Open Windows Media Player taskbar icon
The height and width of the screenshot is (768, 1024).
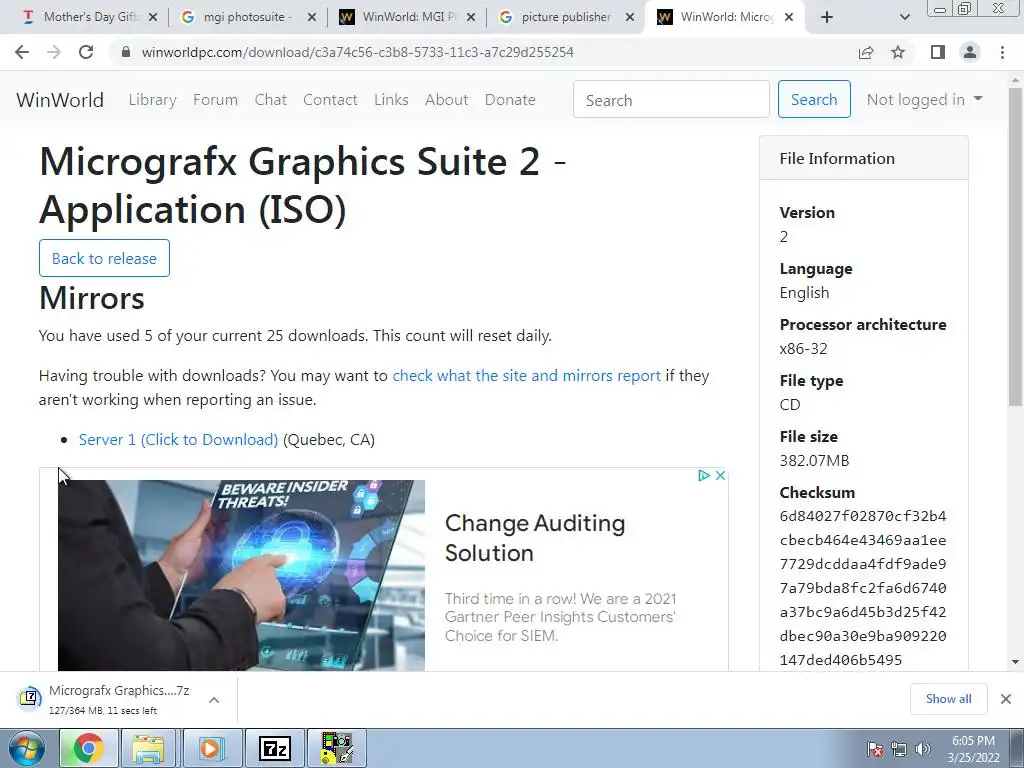click(x=211, y=748)
